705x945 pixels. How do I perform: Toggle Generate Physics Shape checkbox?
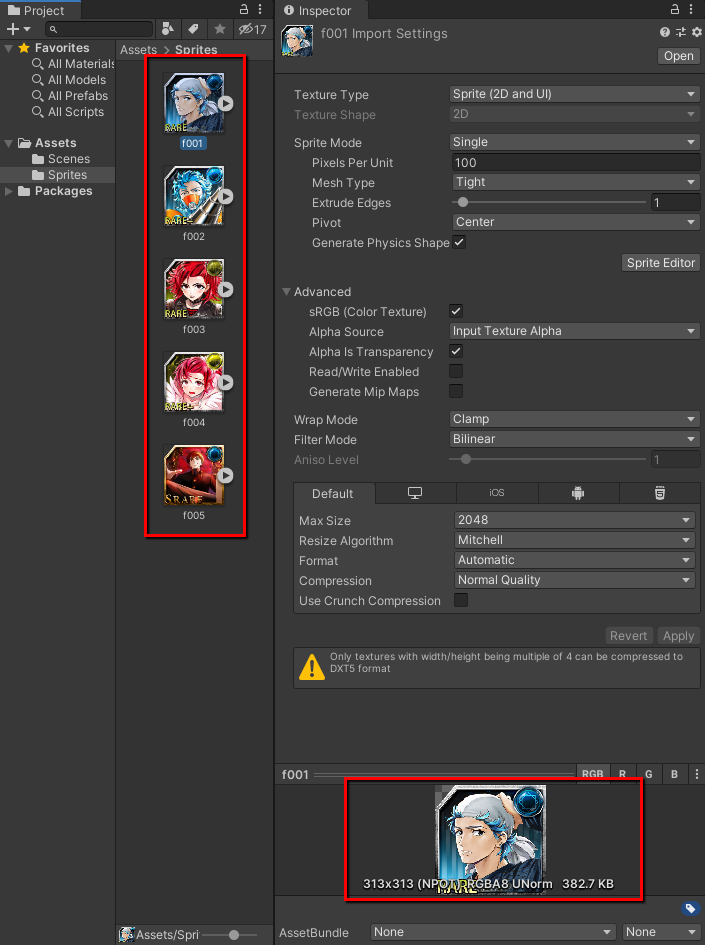tap(459, 242)
